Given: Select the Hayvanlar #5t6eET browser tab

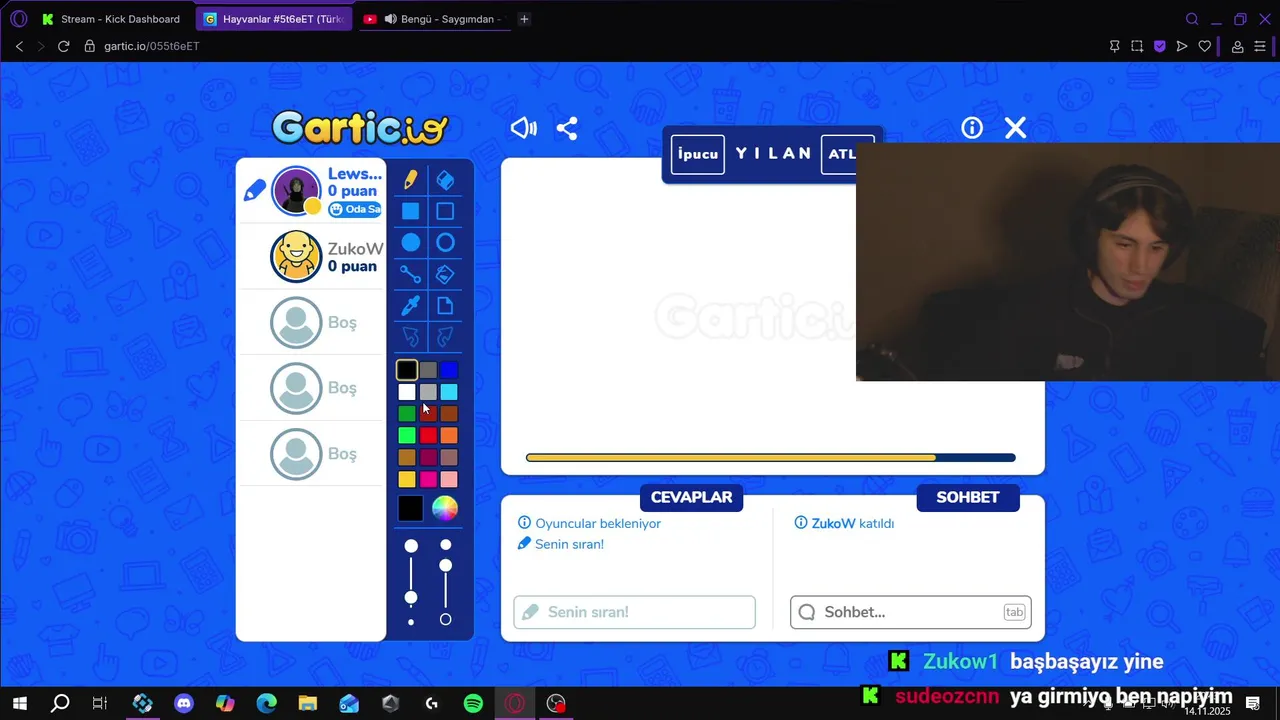Looking at the screenshot, I should [x=274, y=19].
